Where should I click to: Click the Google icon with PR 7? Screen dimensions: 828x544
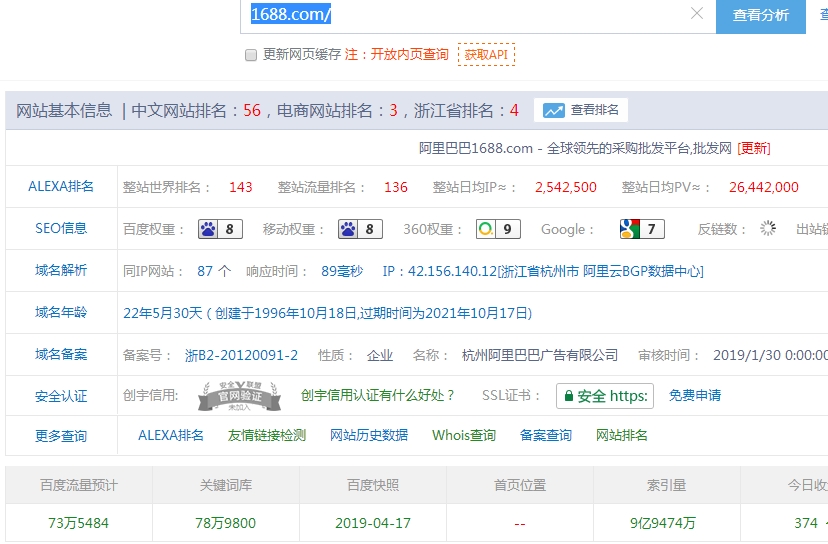[x=629, y=229]
